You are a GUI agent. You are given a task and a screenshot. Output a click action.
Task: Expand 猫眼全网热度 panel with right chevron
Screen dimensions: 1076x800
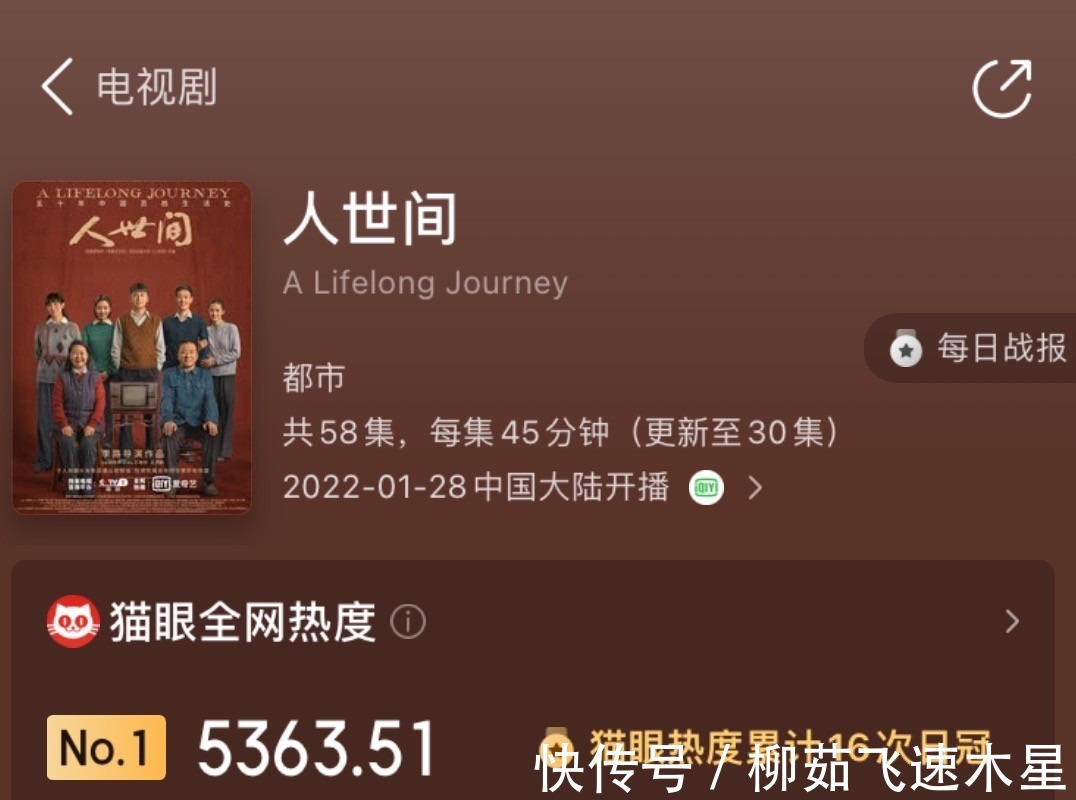[x=1012, y=622]
